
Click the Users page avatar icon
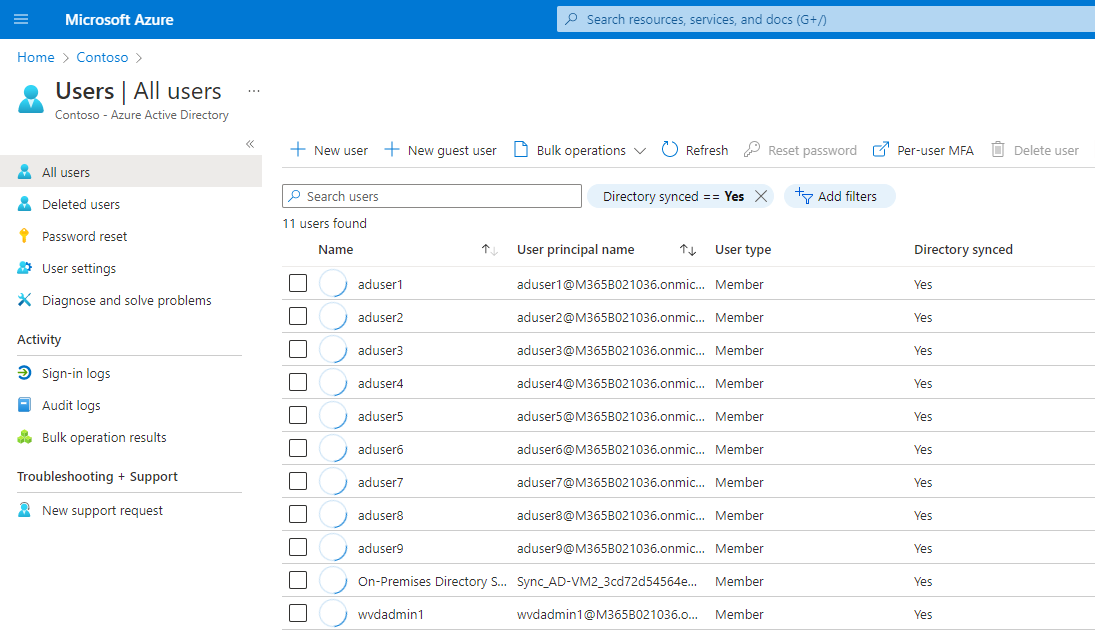point(31,98)
